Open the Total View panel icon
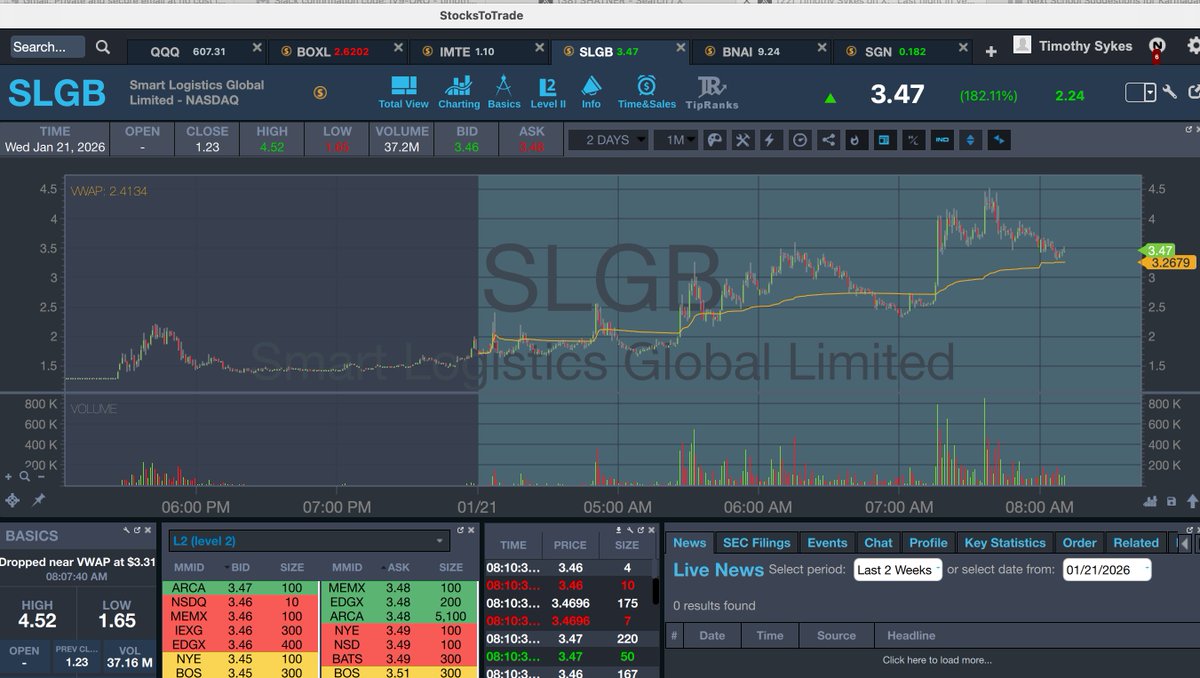1200x678 pixels. coord(403,92)
